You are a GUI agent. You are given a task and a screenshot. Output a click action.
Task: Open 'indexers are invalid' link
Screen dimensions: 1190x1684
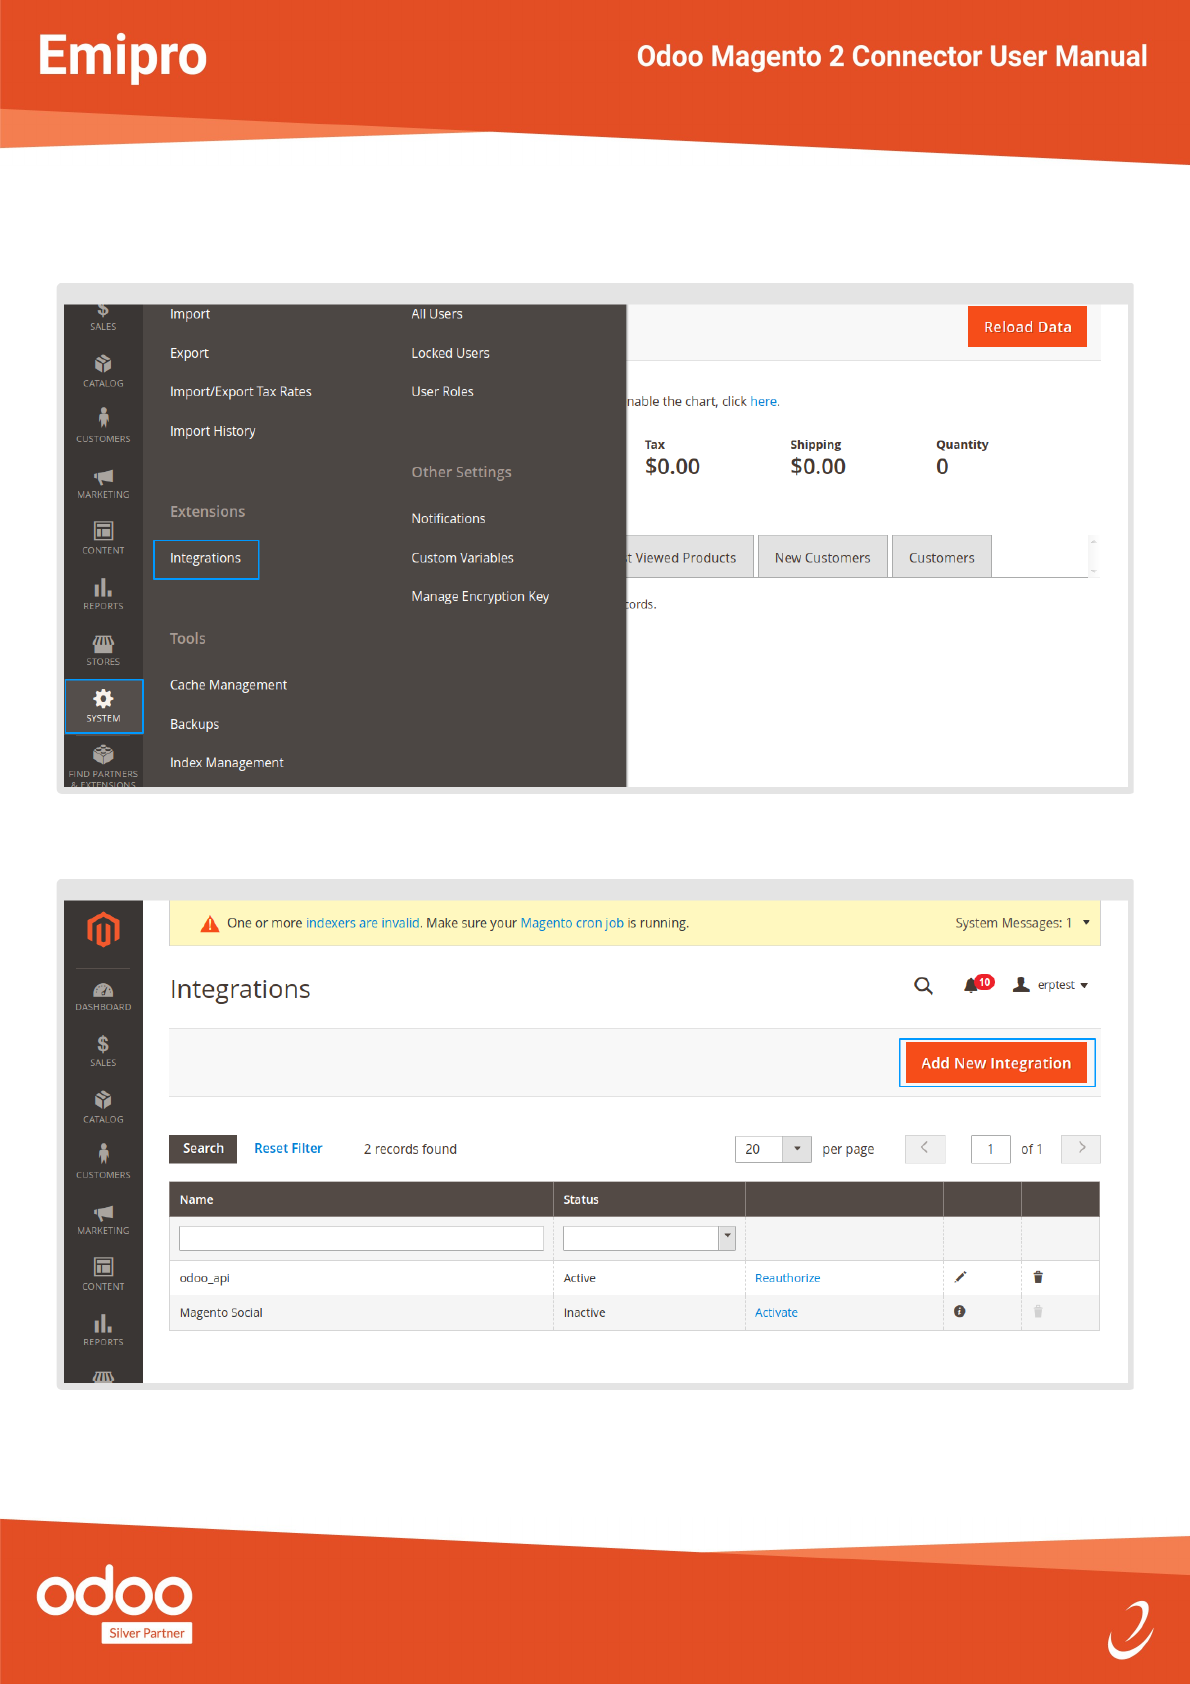pyautogui.click(x=363, y=923)
